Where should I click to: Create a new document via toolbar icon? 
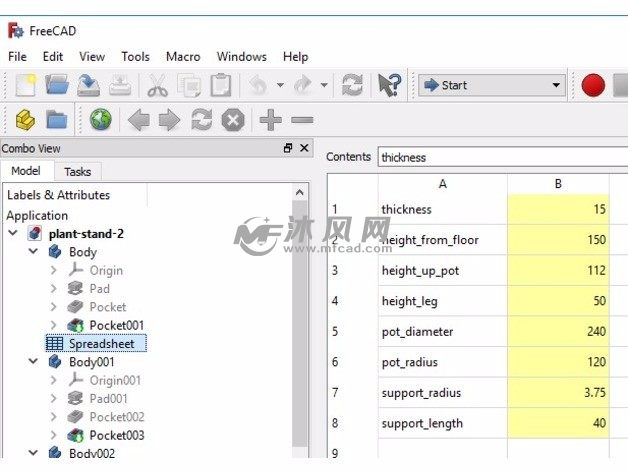pyautogui.click(x=25, y=86)
